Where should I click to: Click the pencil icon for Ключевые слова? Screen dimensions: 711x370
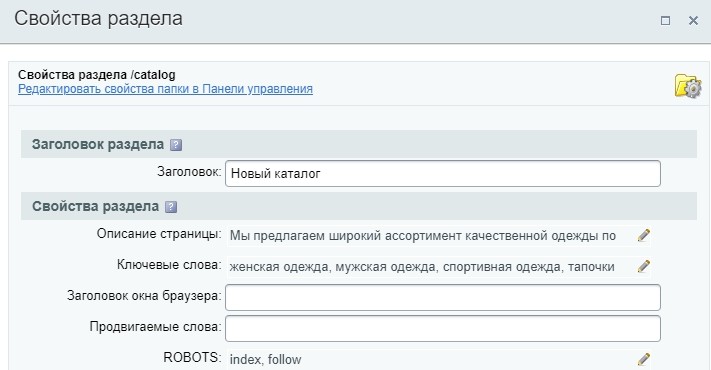[x=643, y=266]
